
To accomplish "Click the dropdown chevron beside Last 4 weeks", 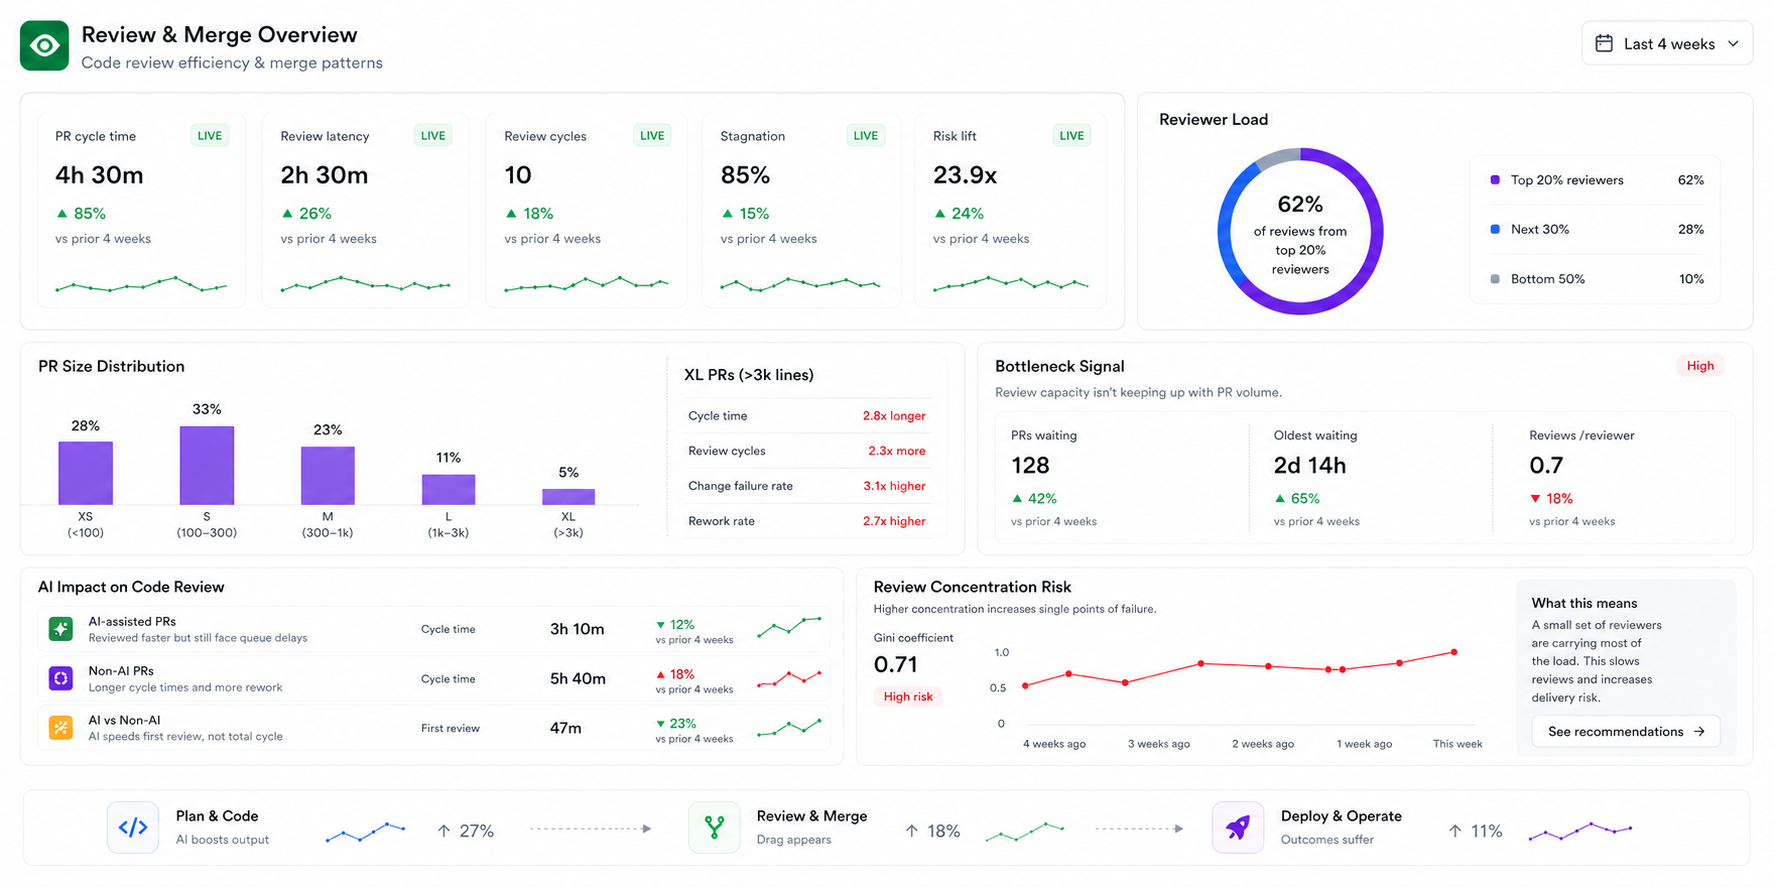I will pyautogui.click(x=1733, y=44).
